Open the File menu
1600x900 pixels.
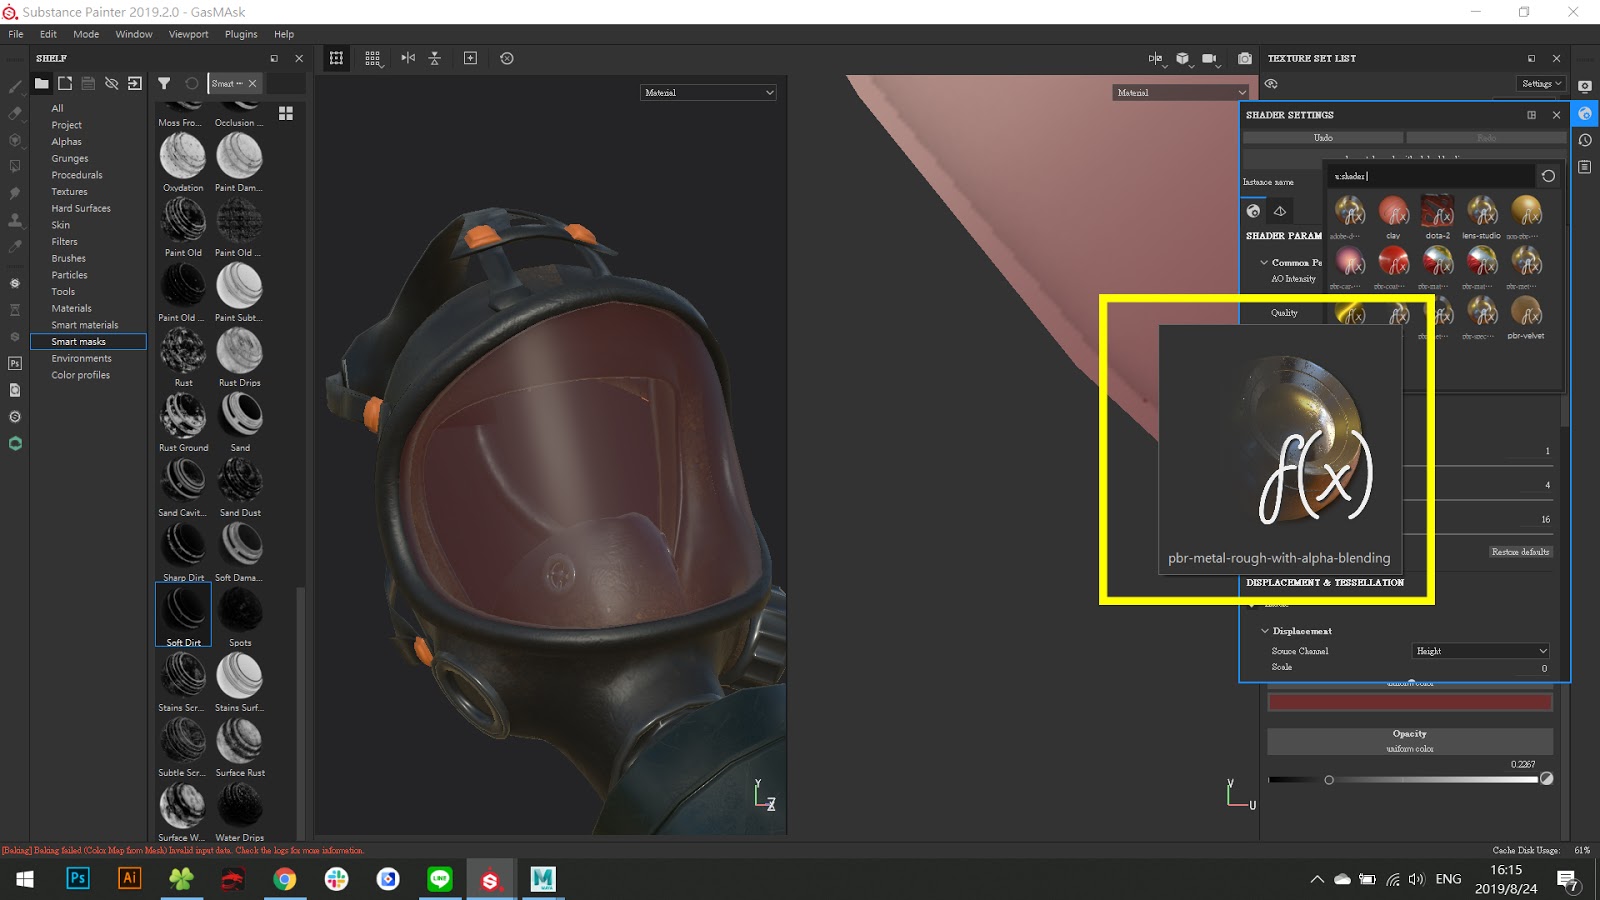coord(16,34)
